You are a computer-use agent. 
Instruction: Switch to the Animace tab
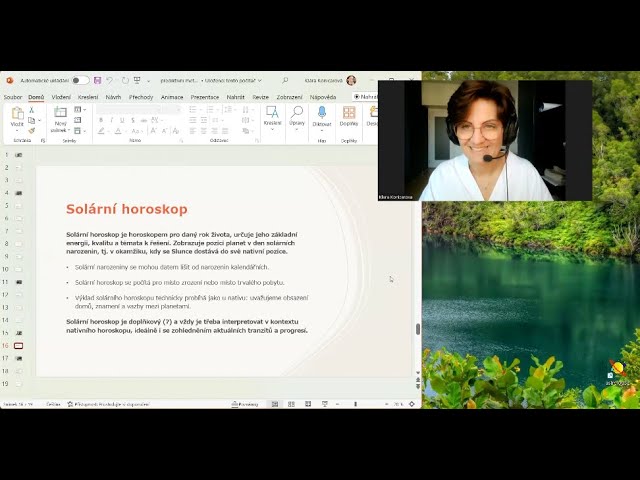[x=172, y=97]
